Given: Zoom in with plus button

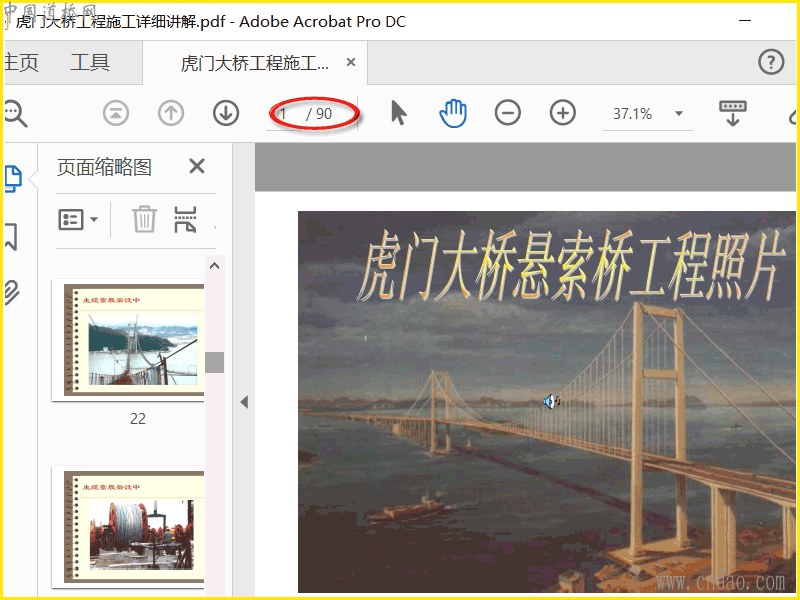Looking at the screenshot, I should [563, 113].
